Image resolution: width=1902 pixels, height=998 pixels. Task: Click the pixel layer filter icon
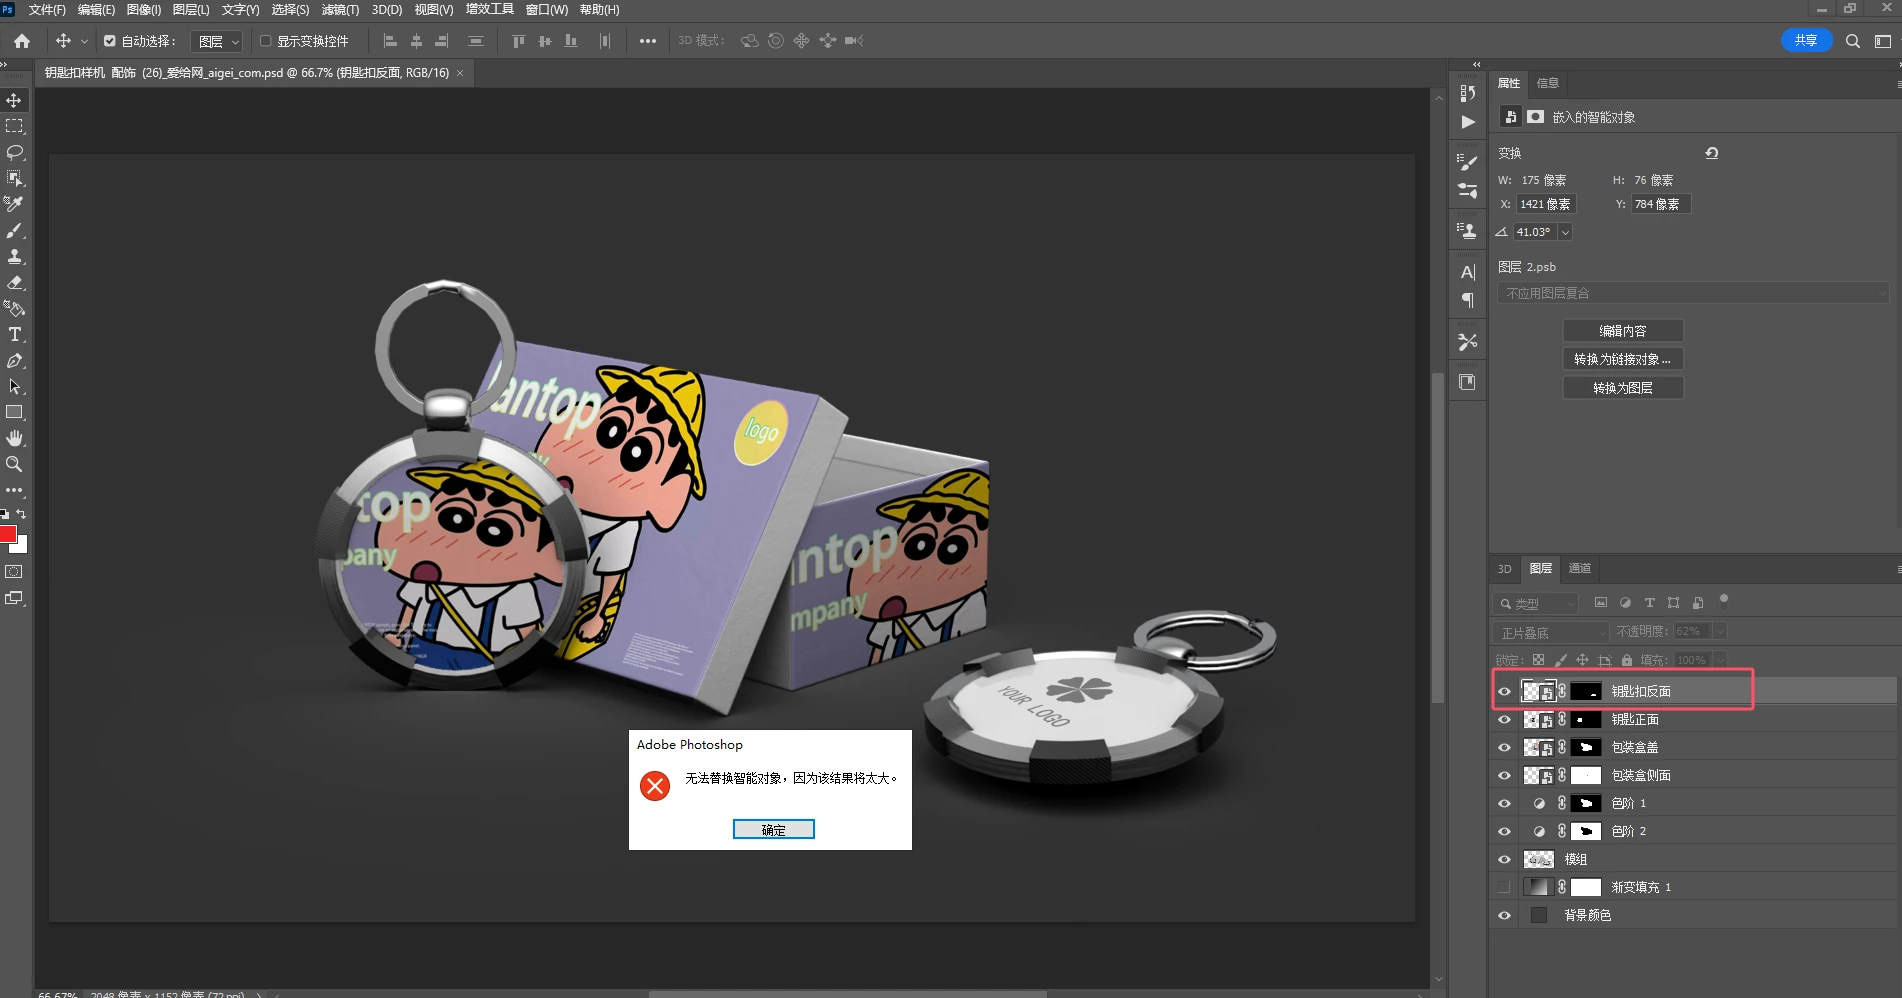pos(1600,603)
